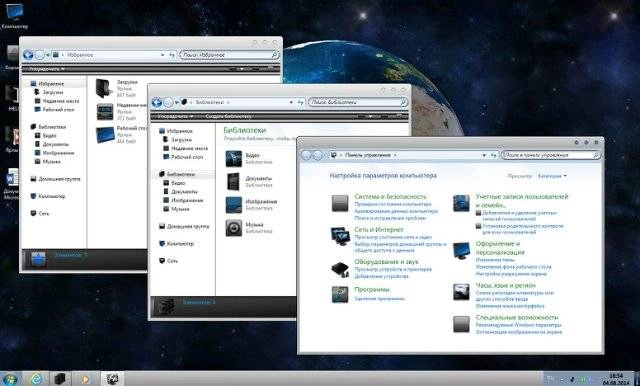This screenshot has width=640, height=386.
Task: Click the Control Panel search field
Action: point(551,155)
